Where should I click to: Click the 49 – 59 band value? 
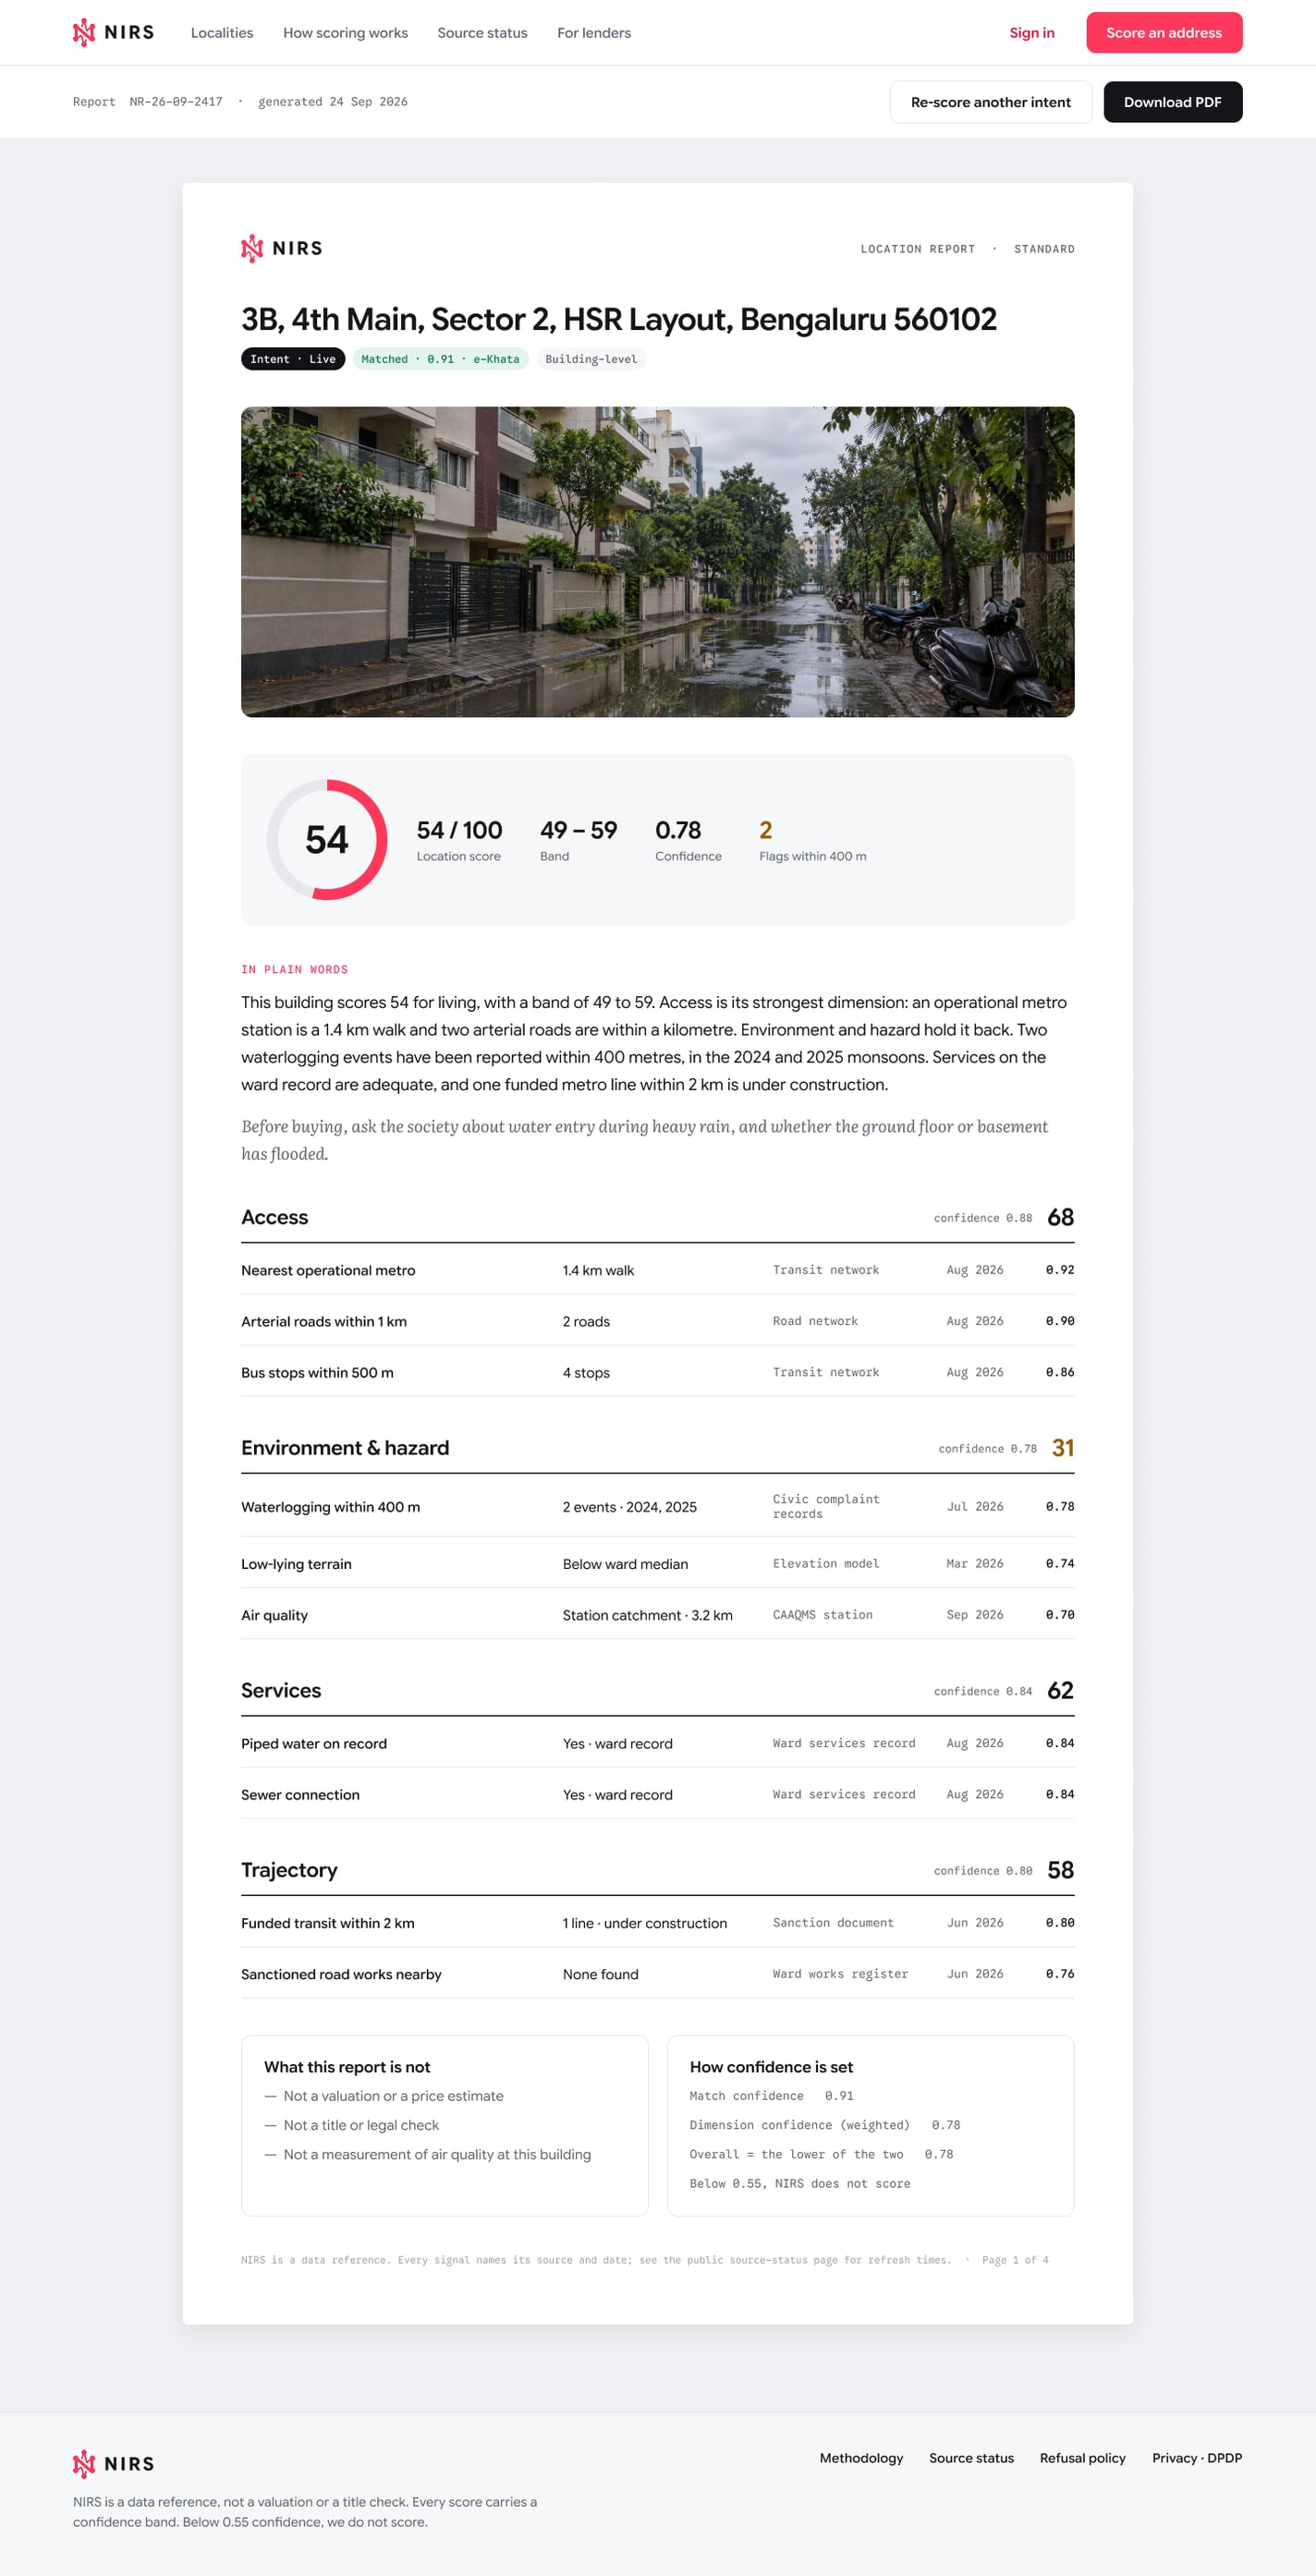click(578, 830)
